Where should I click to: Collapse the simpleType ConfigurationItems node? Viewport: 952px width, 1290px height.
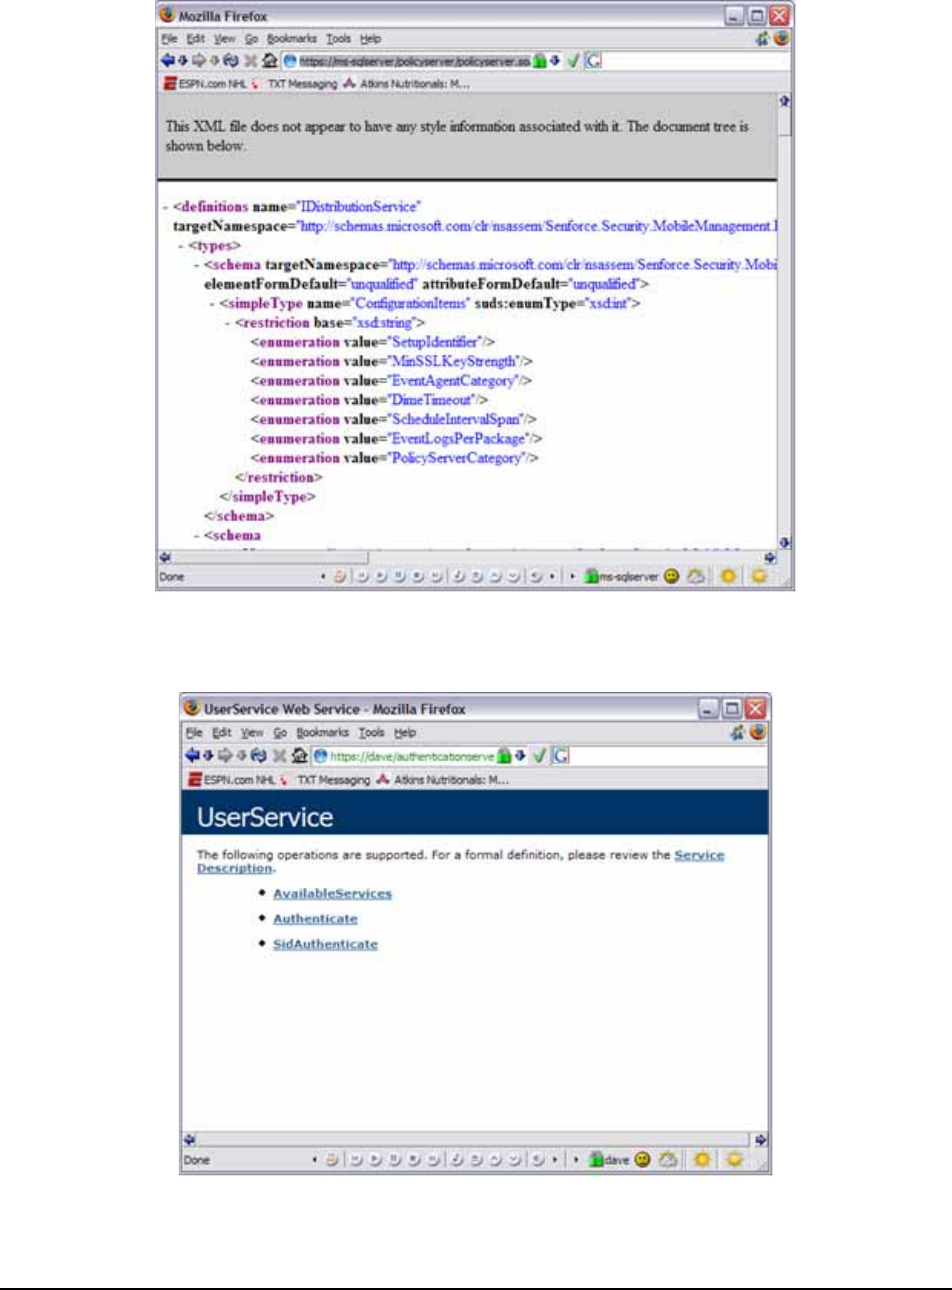[212, 304]
